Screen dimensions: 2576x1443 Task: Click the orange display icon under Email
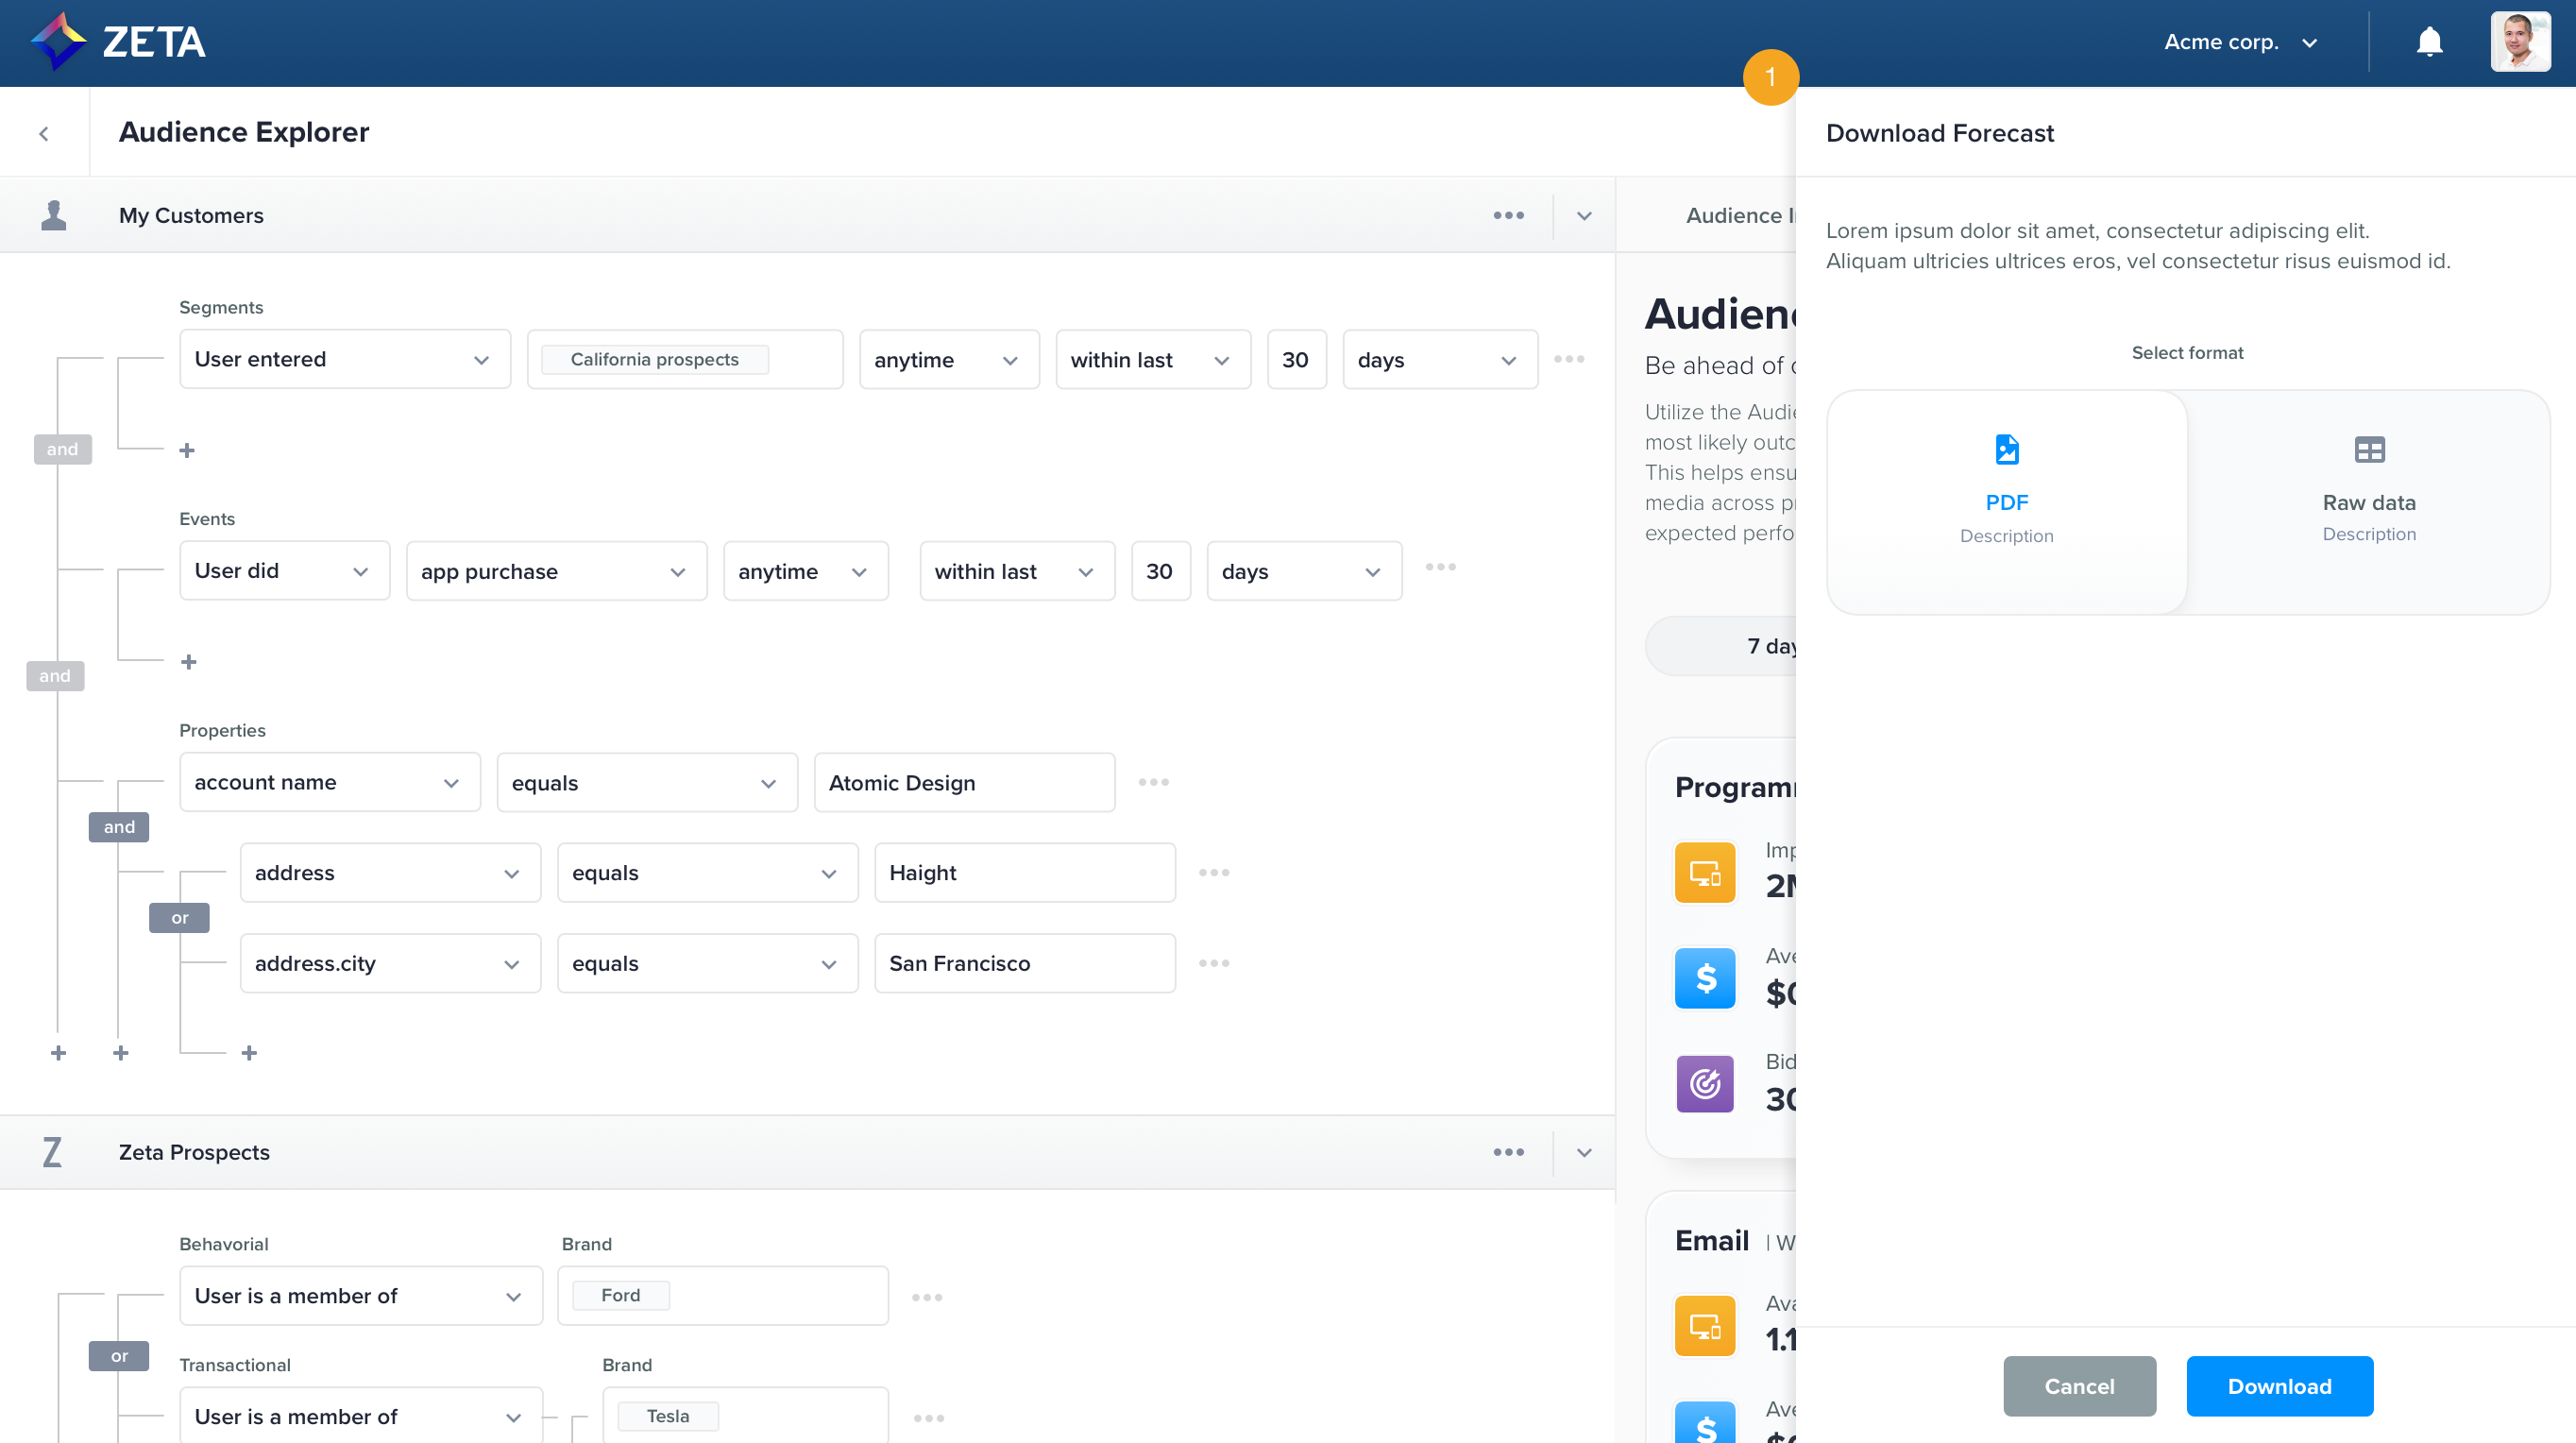point(1705,1326)
